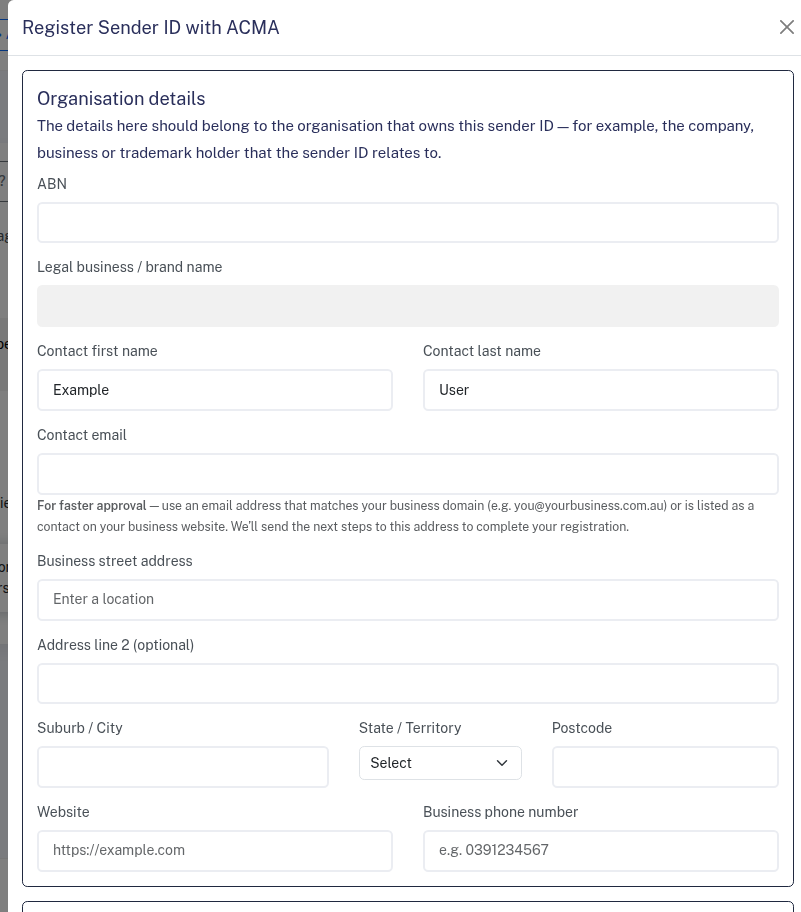Click the State / Territory label

pos(410,728)
